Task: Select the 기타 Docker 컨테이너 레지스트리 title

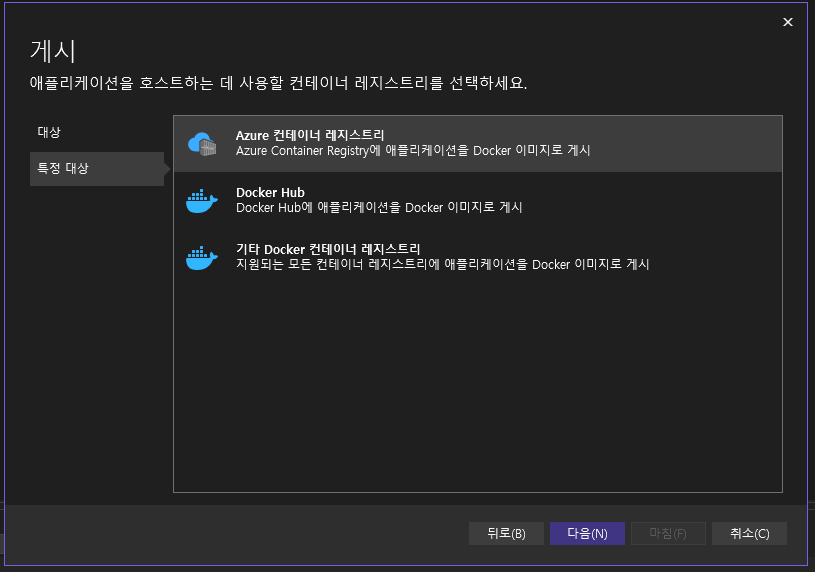Action: point(328,249)
